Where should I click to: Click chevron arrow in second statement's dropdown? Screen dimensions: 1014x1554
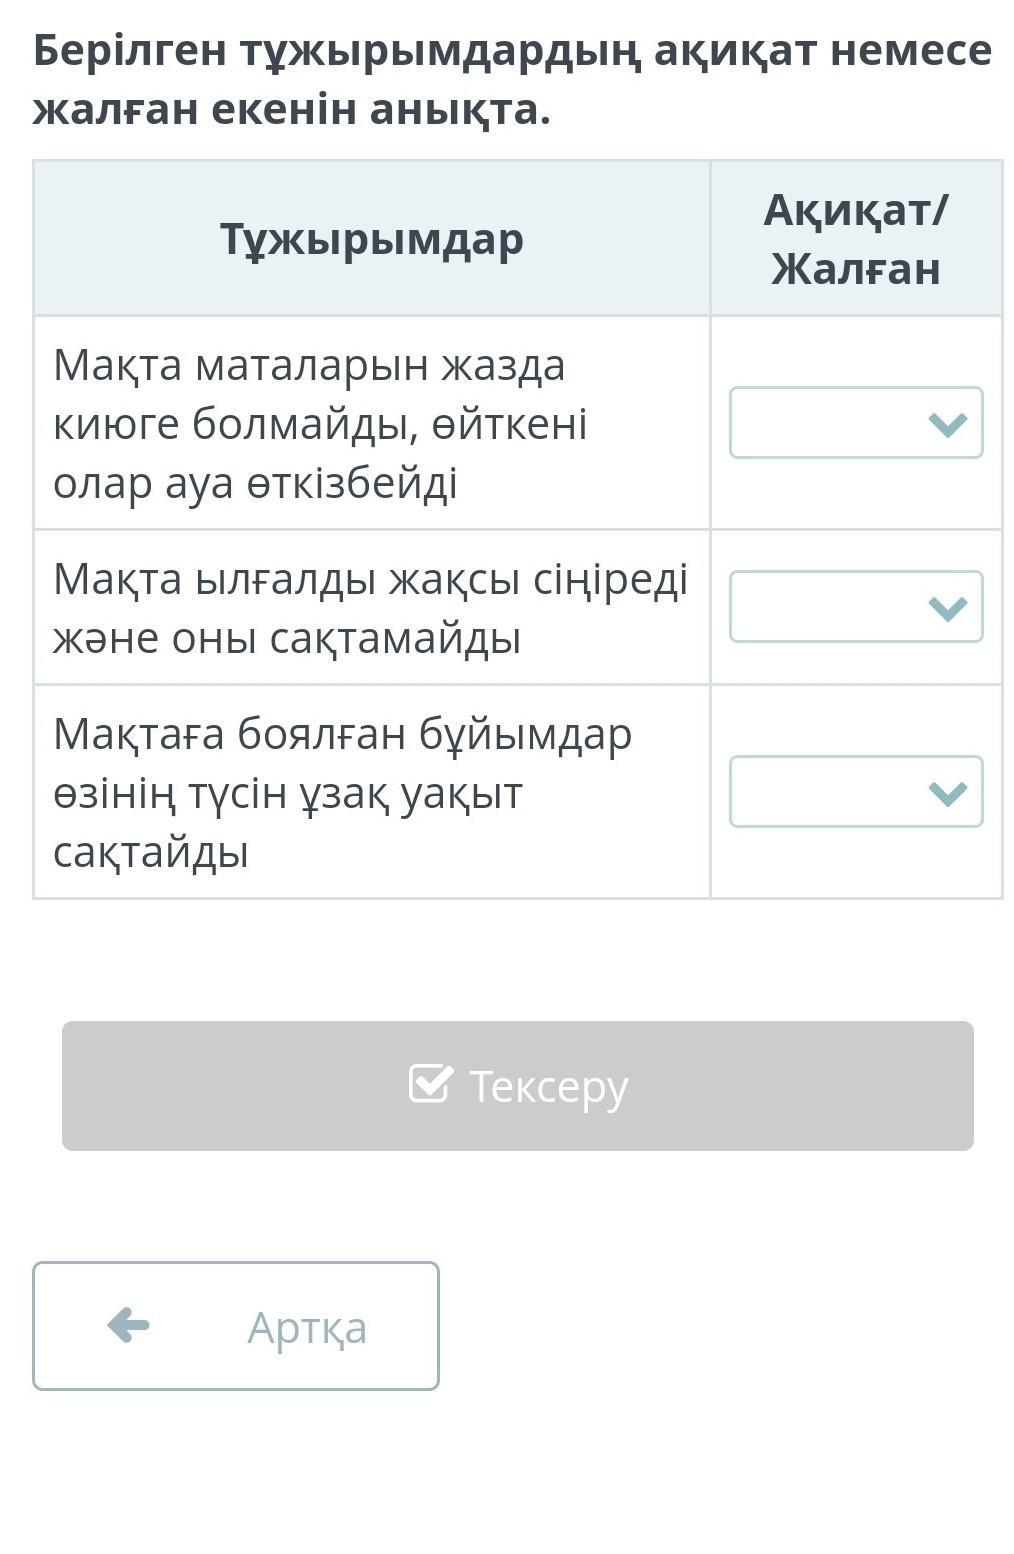tap(947, 608)
